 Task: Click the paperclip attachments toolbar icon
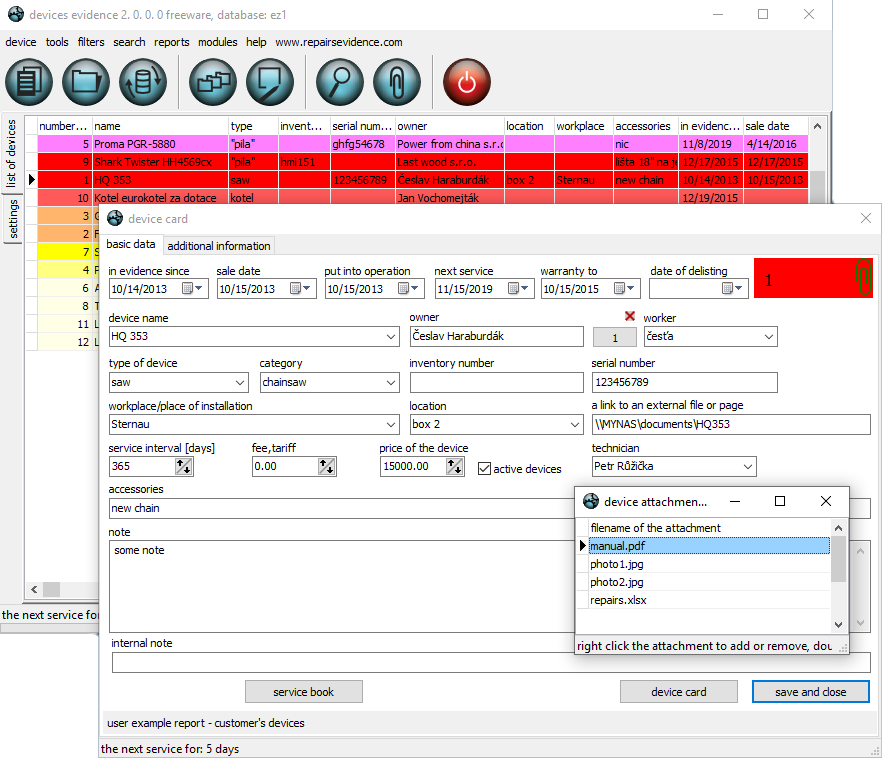397,82
